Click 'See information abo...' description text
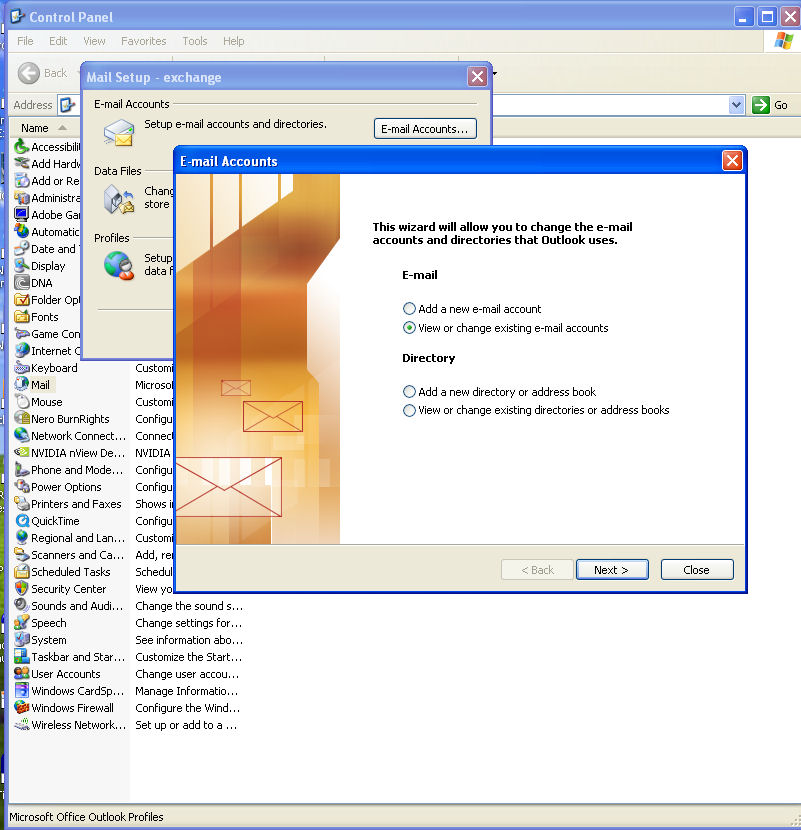Screen dimensions: 801x830 pyautogui.click(x=189, y=639)
